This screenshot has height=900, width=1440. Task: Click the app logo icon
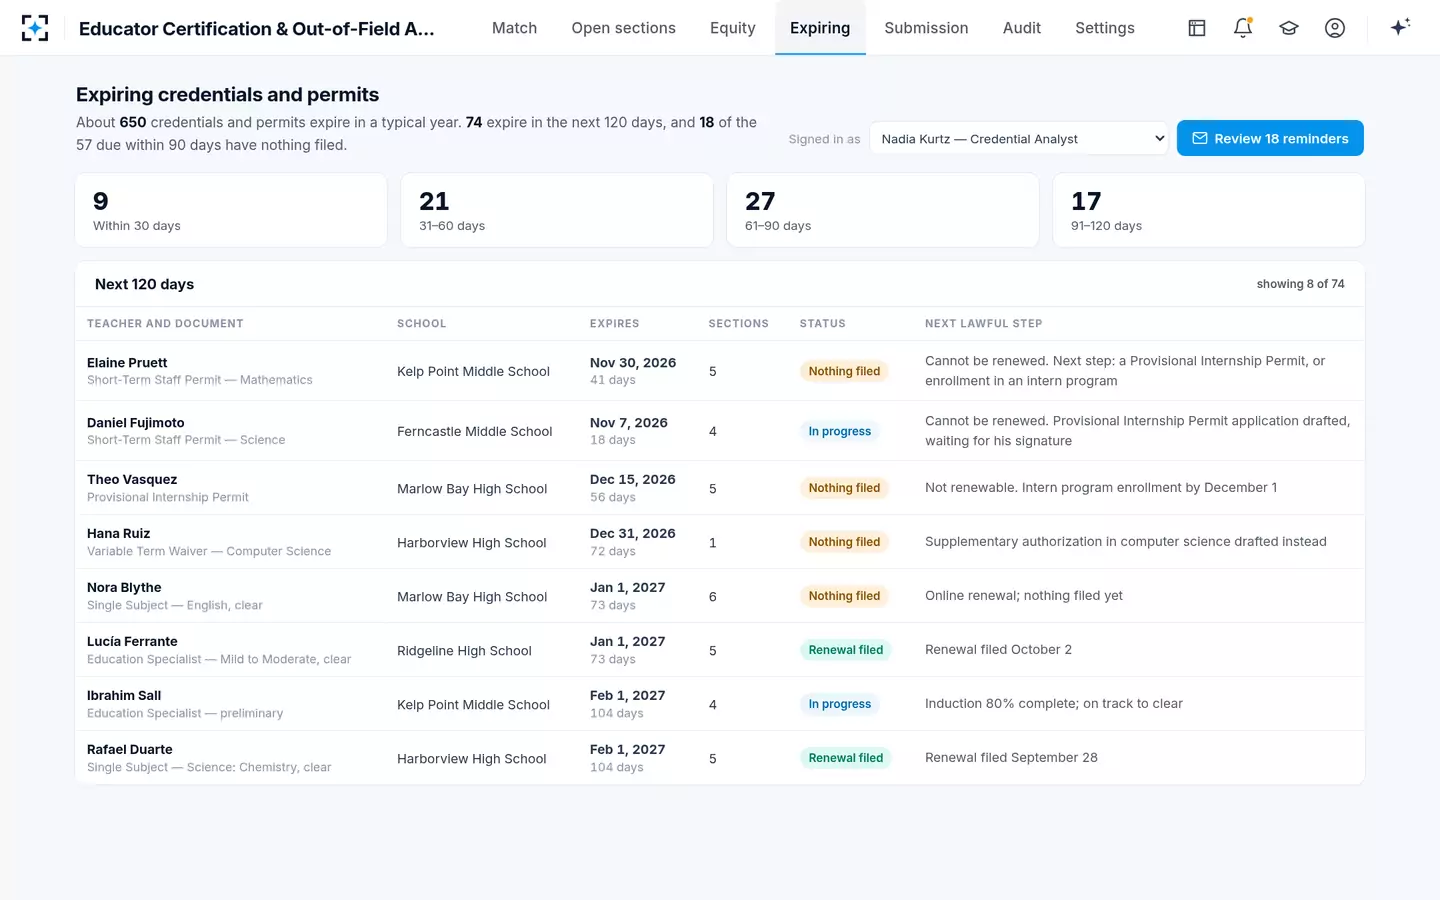pyautogui.click(x=35, y=28)
